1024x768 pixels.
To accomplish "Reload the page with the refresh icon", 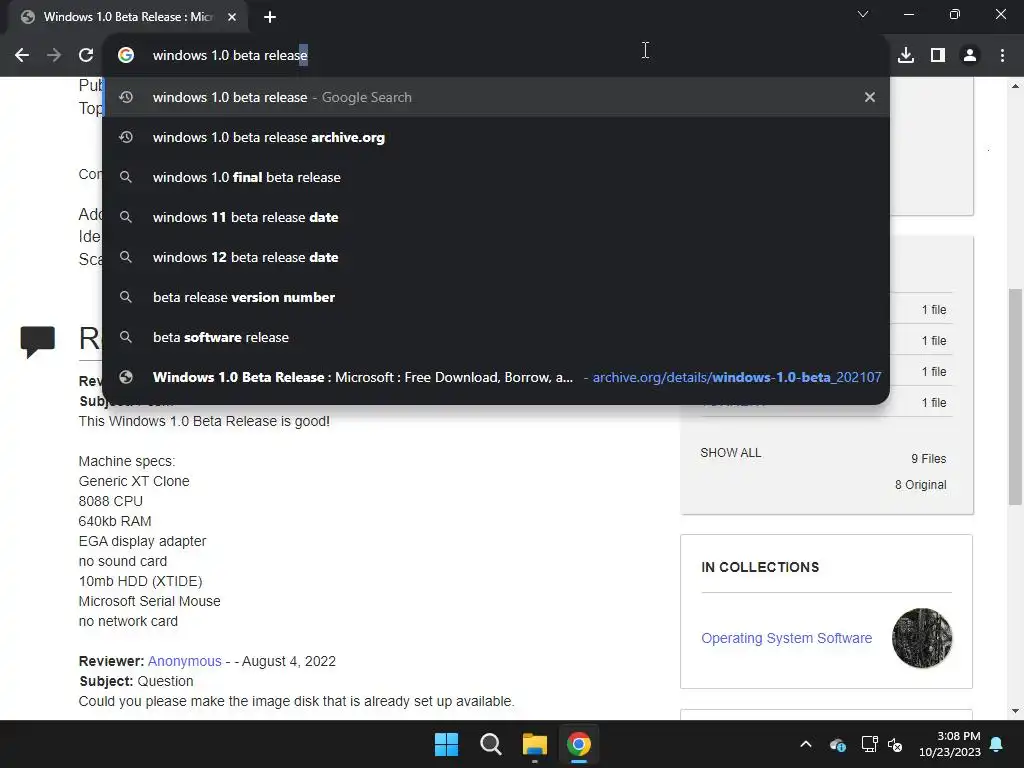I will (x=86, y=56).
